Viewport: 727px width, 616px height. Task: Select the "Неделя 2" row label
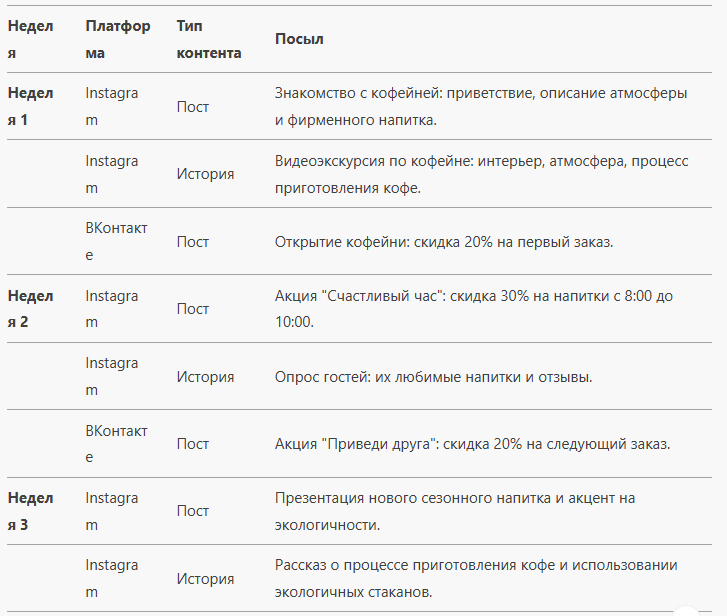(30, 309)
